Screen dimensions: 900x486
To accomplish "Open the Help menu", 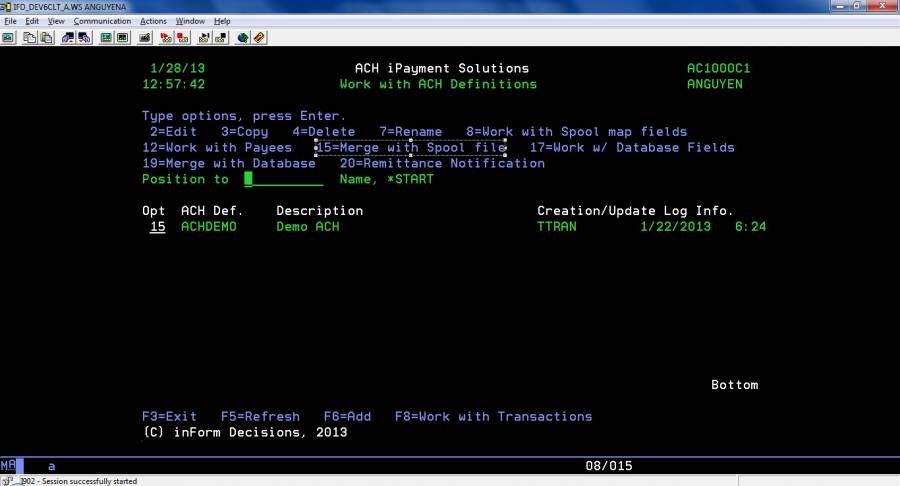I will 222,21.
